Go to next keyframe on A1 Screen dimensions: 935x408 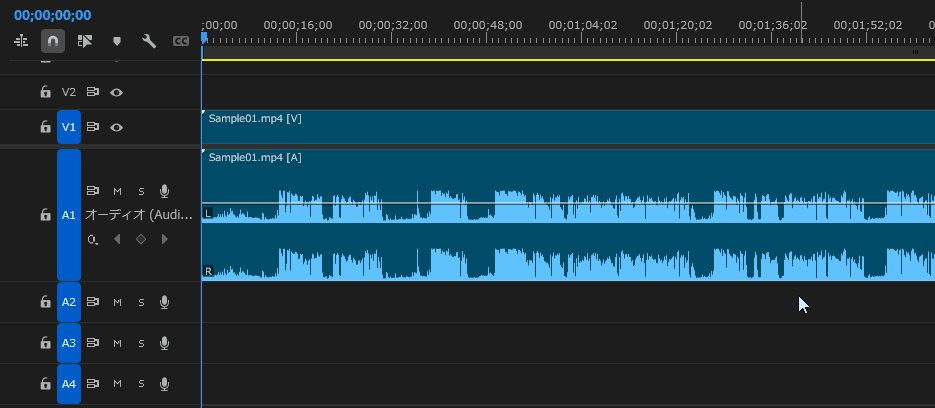pos(165,239)
